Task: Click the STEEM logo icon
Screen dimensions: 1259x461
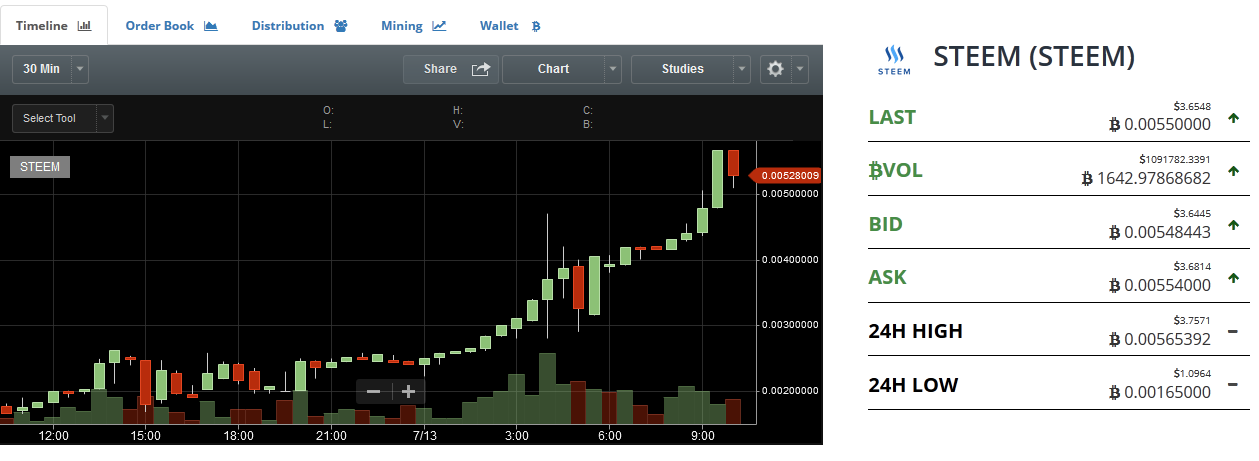Action: pyautogui.click(x=894, y=61)
